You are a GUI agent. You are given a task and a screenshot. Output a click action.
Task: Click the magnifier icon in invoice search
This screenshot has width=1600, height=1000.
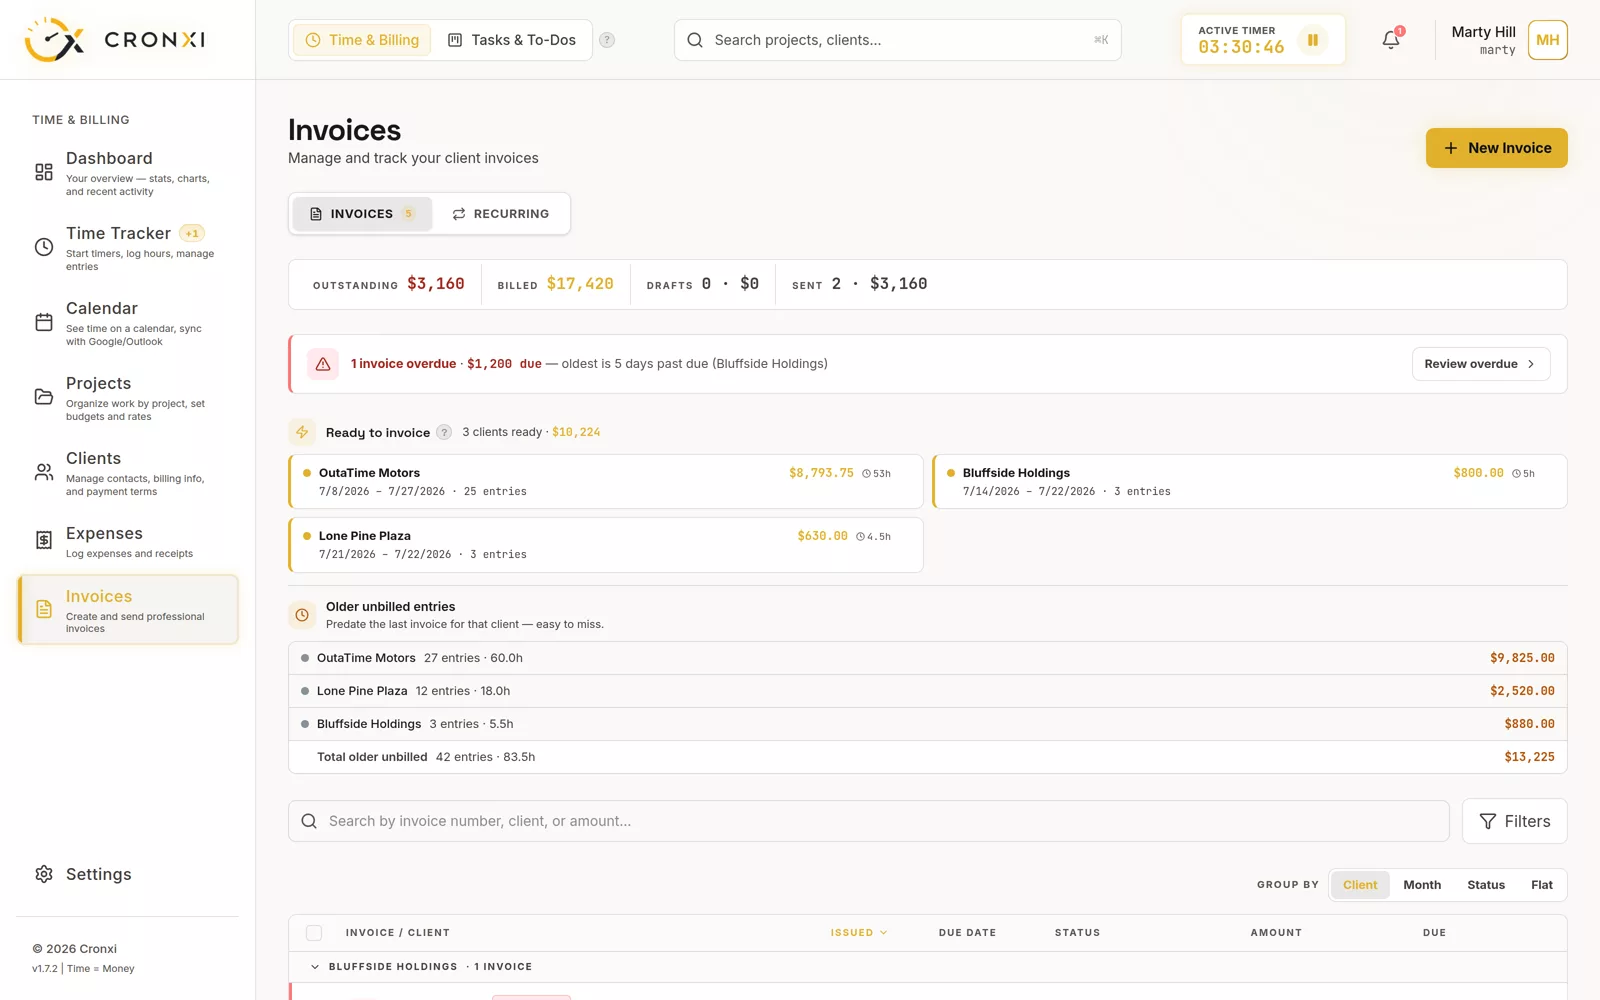click(x=310, y=821)
